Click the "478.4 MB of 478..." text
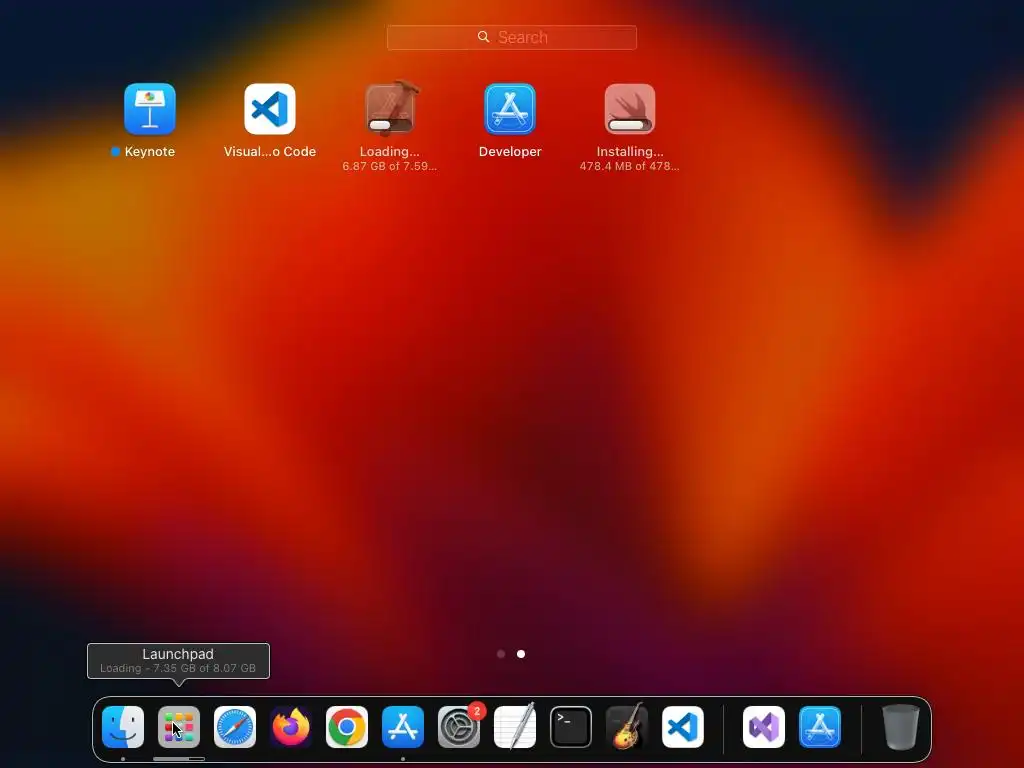 tap(630, 166)
